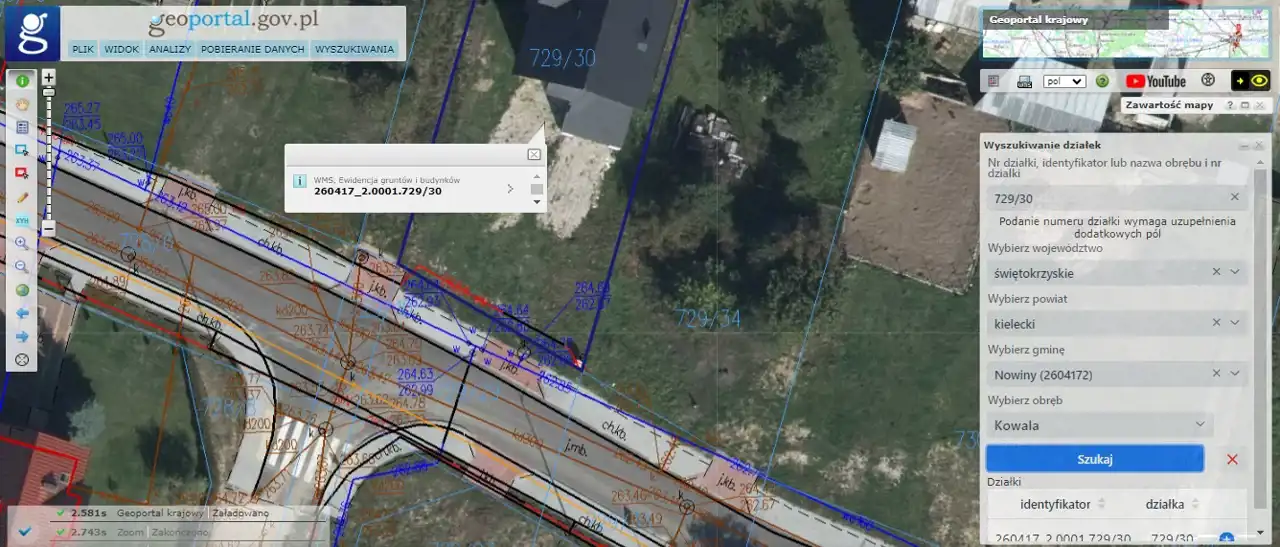Open the XYH coordinates tool
The image size is (1280, 547).
[21, 219]
